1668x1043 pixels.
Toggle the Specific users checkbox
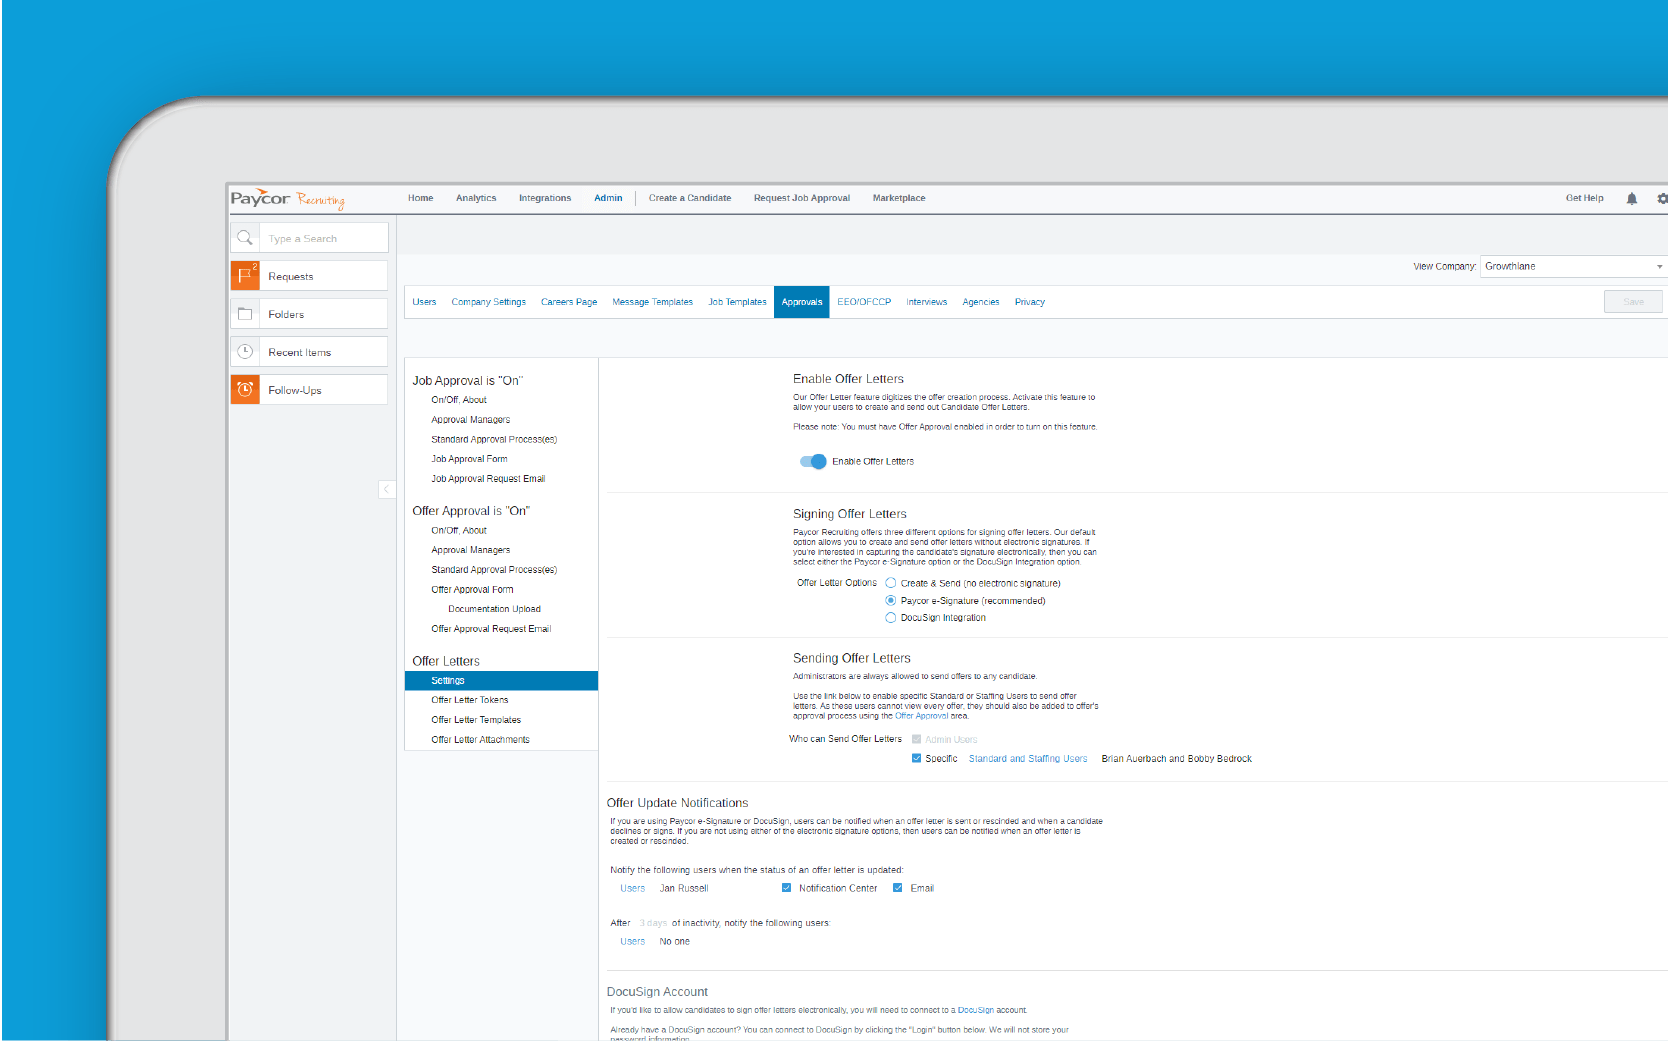916,758
